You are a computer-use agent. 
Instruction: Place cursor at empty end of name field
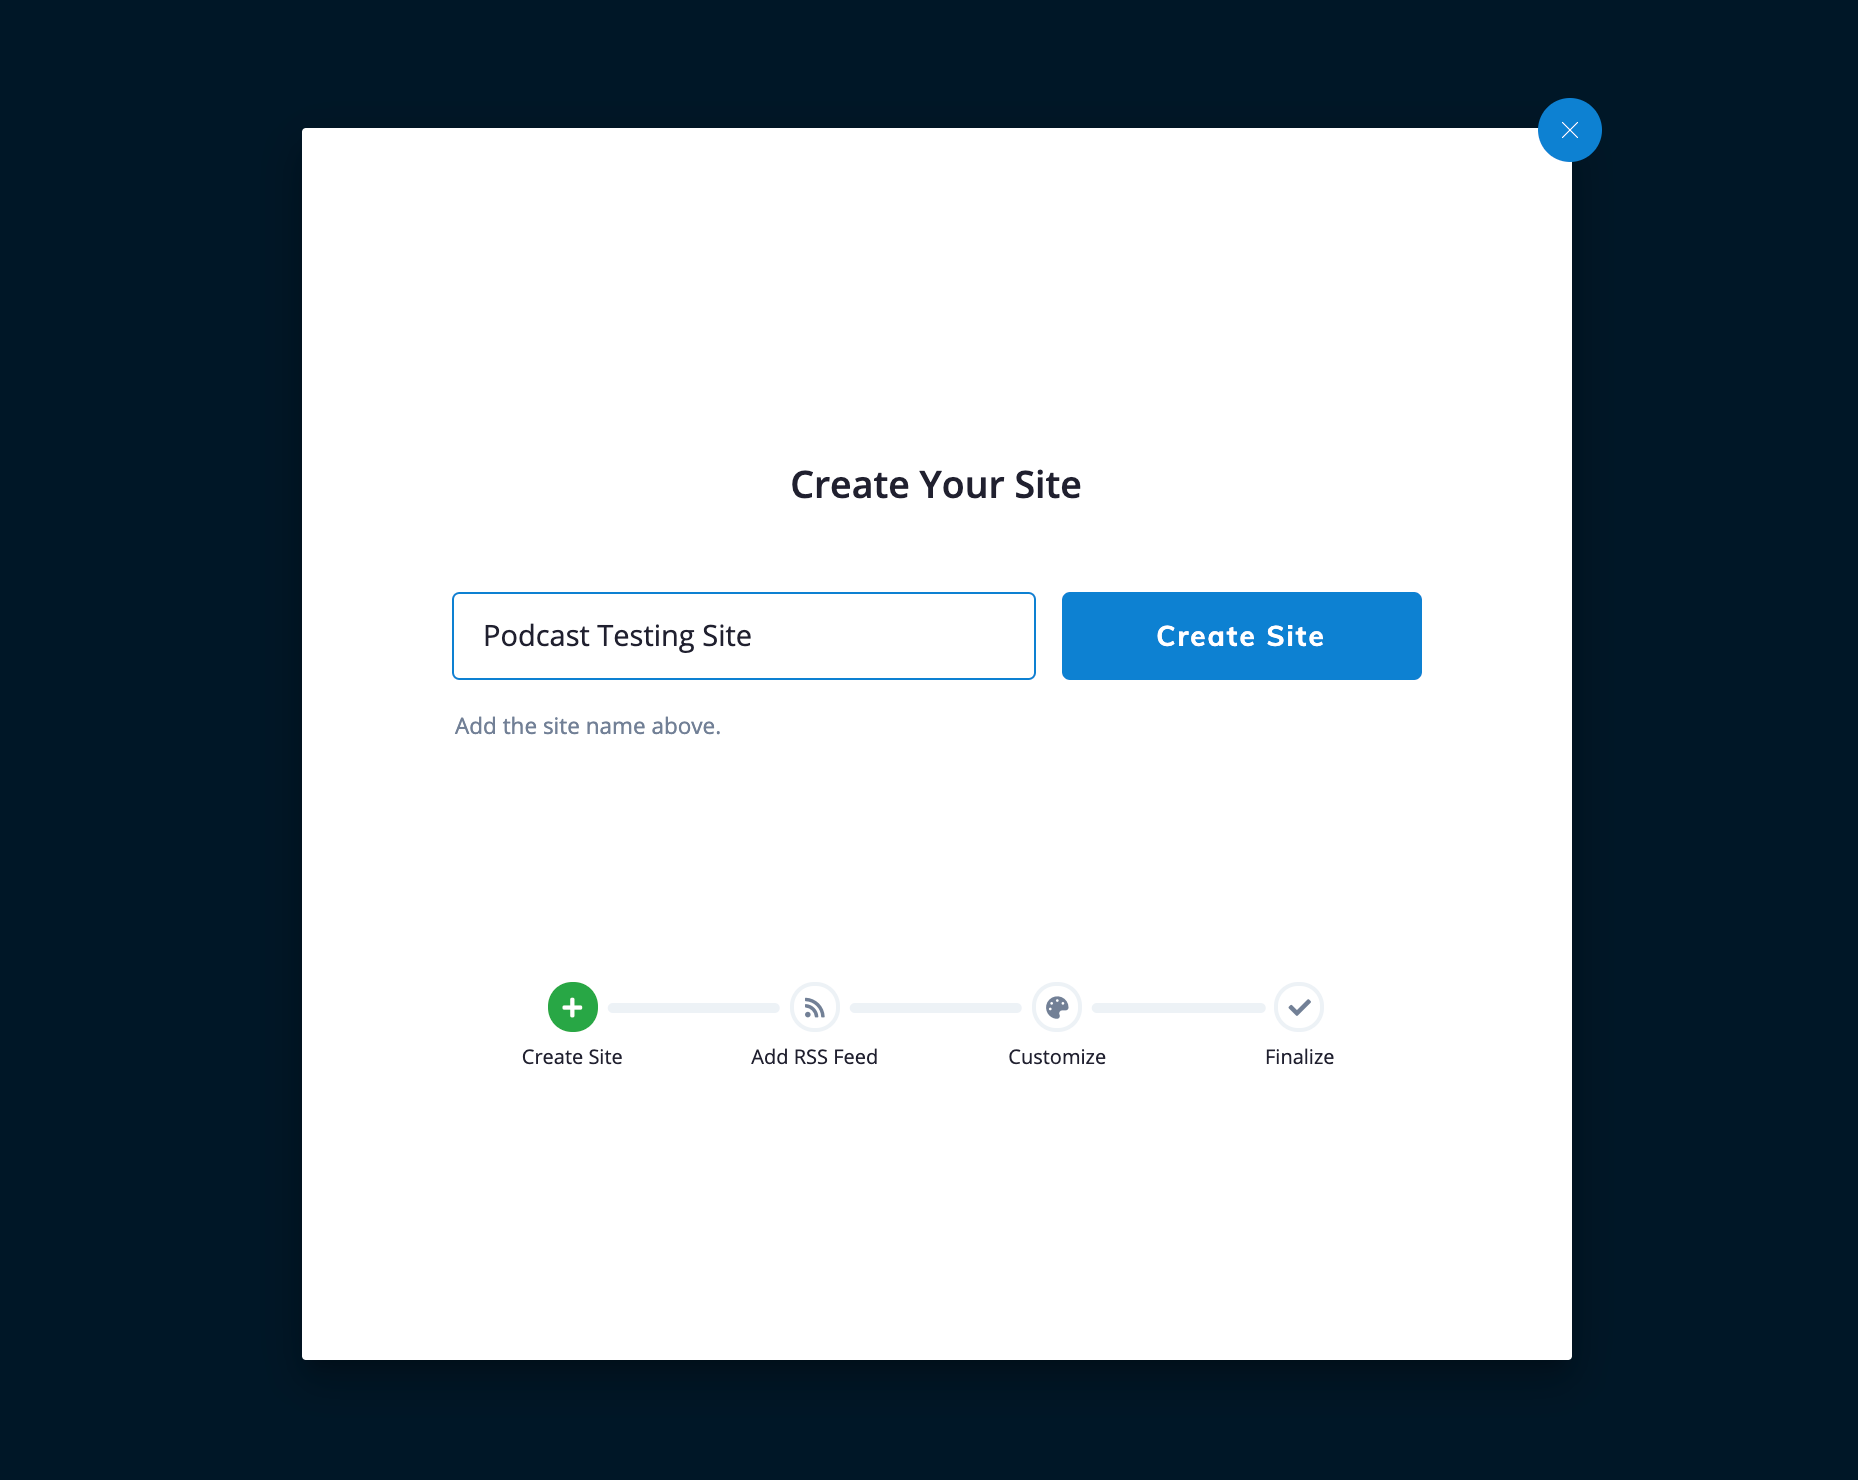pos(900,636)
